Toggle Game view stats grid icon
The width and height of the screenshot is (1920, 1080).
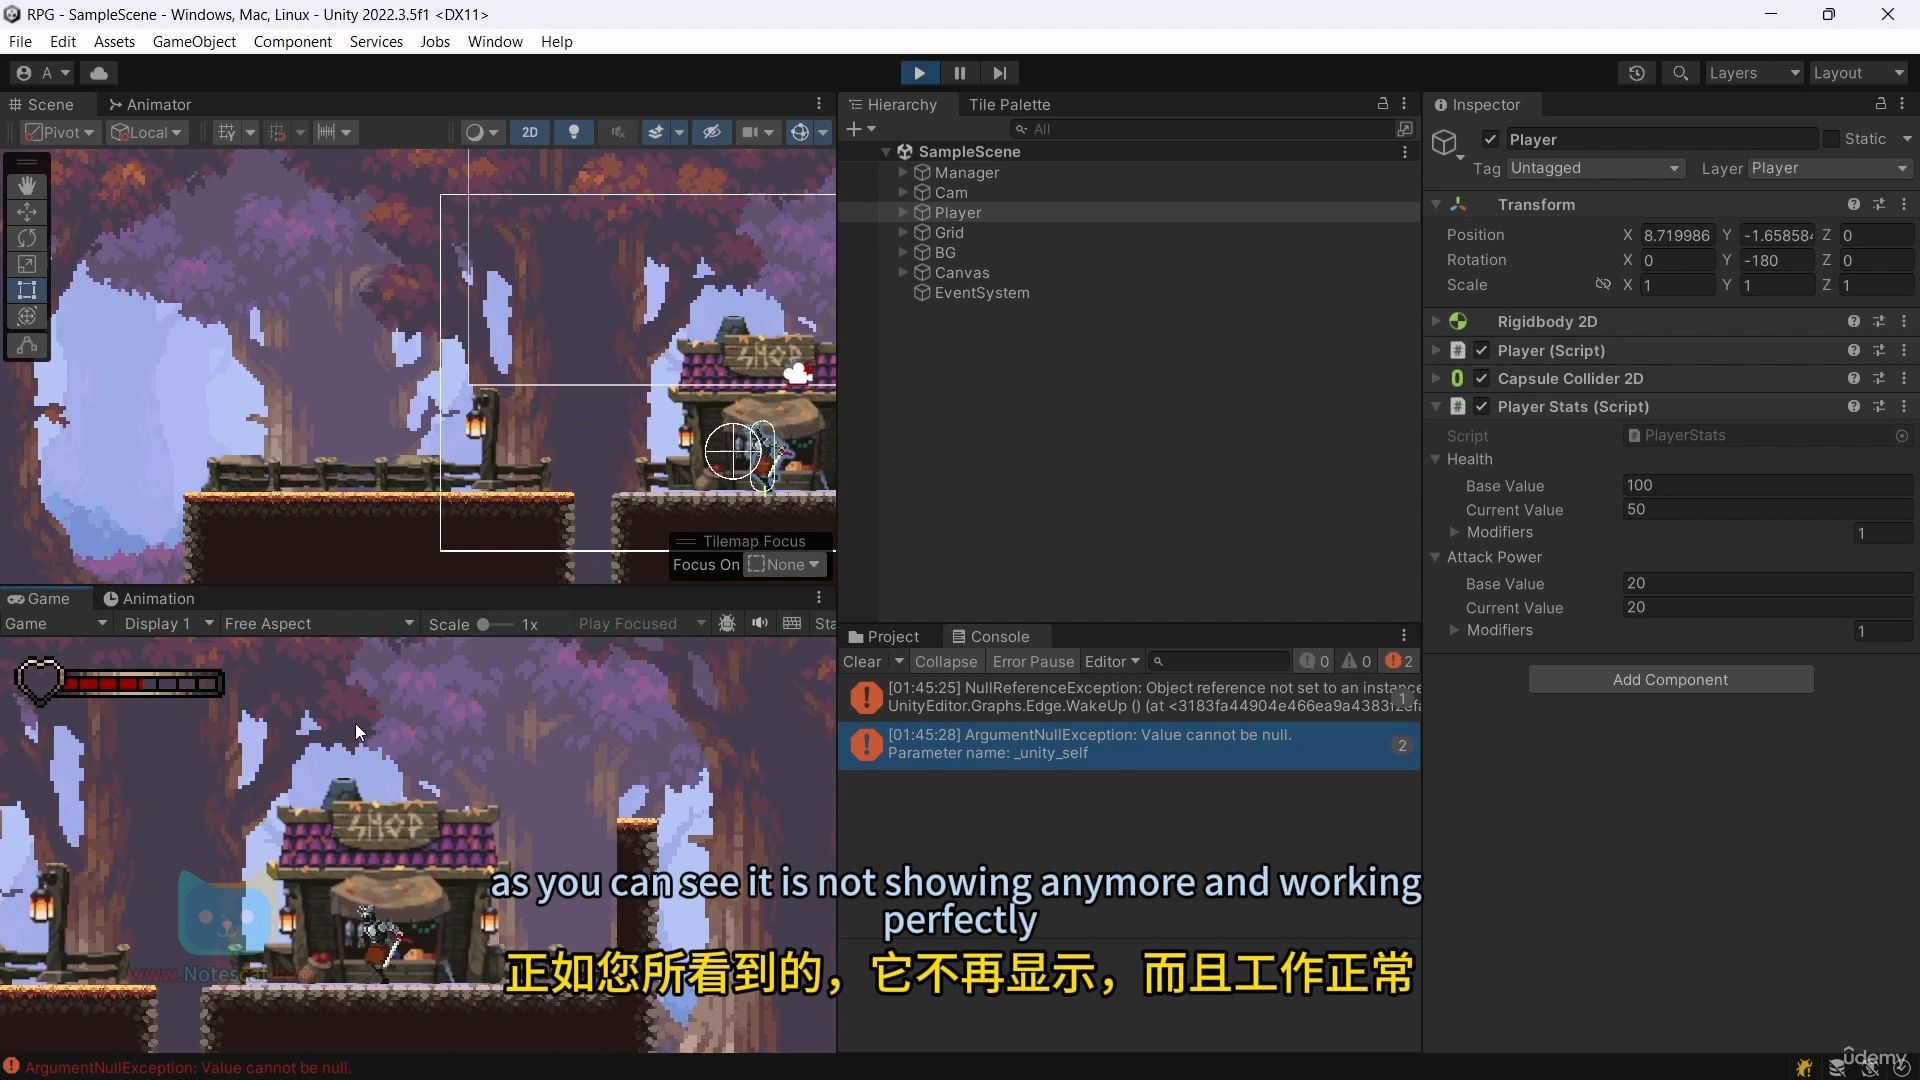(x=792, y=623)
